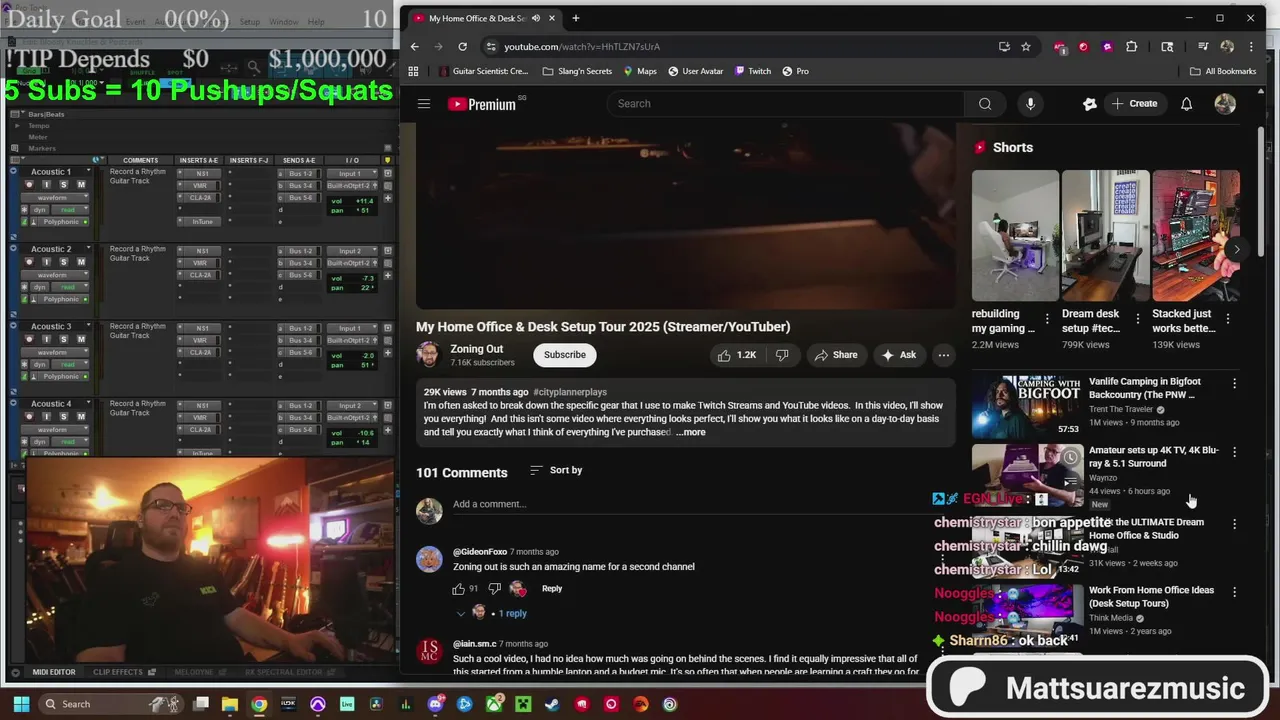Screen dimensions: 1280x720
Task: Select the My Home Office browser tab
Action: tap(485, 18)
